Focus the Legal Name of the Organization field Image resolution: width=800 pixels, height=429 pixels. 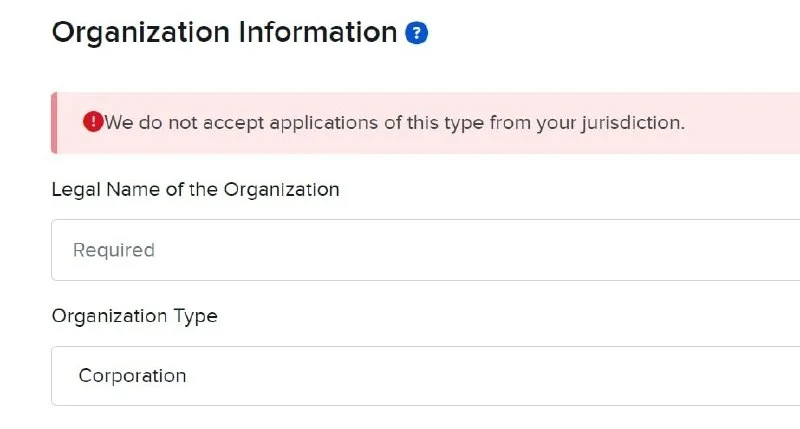(426, 250)
